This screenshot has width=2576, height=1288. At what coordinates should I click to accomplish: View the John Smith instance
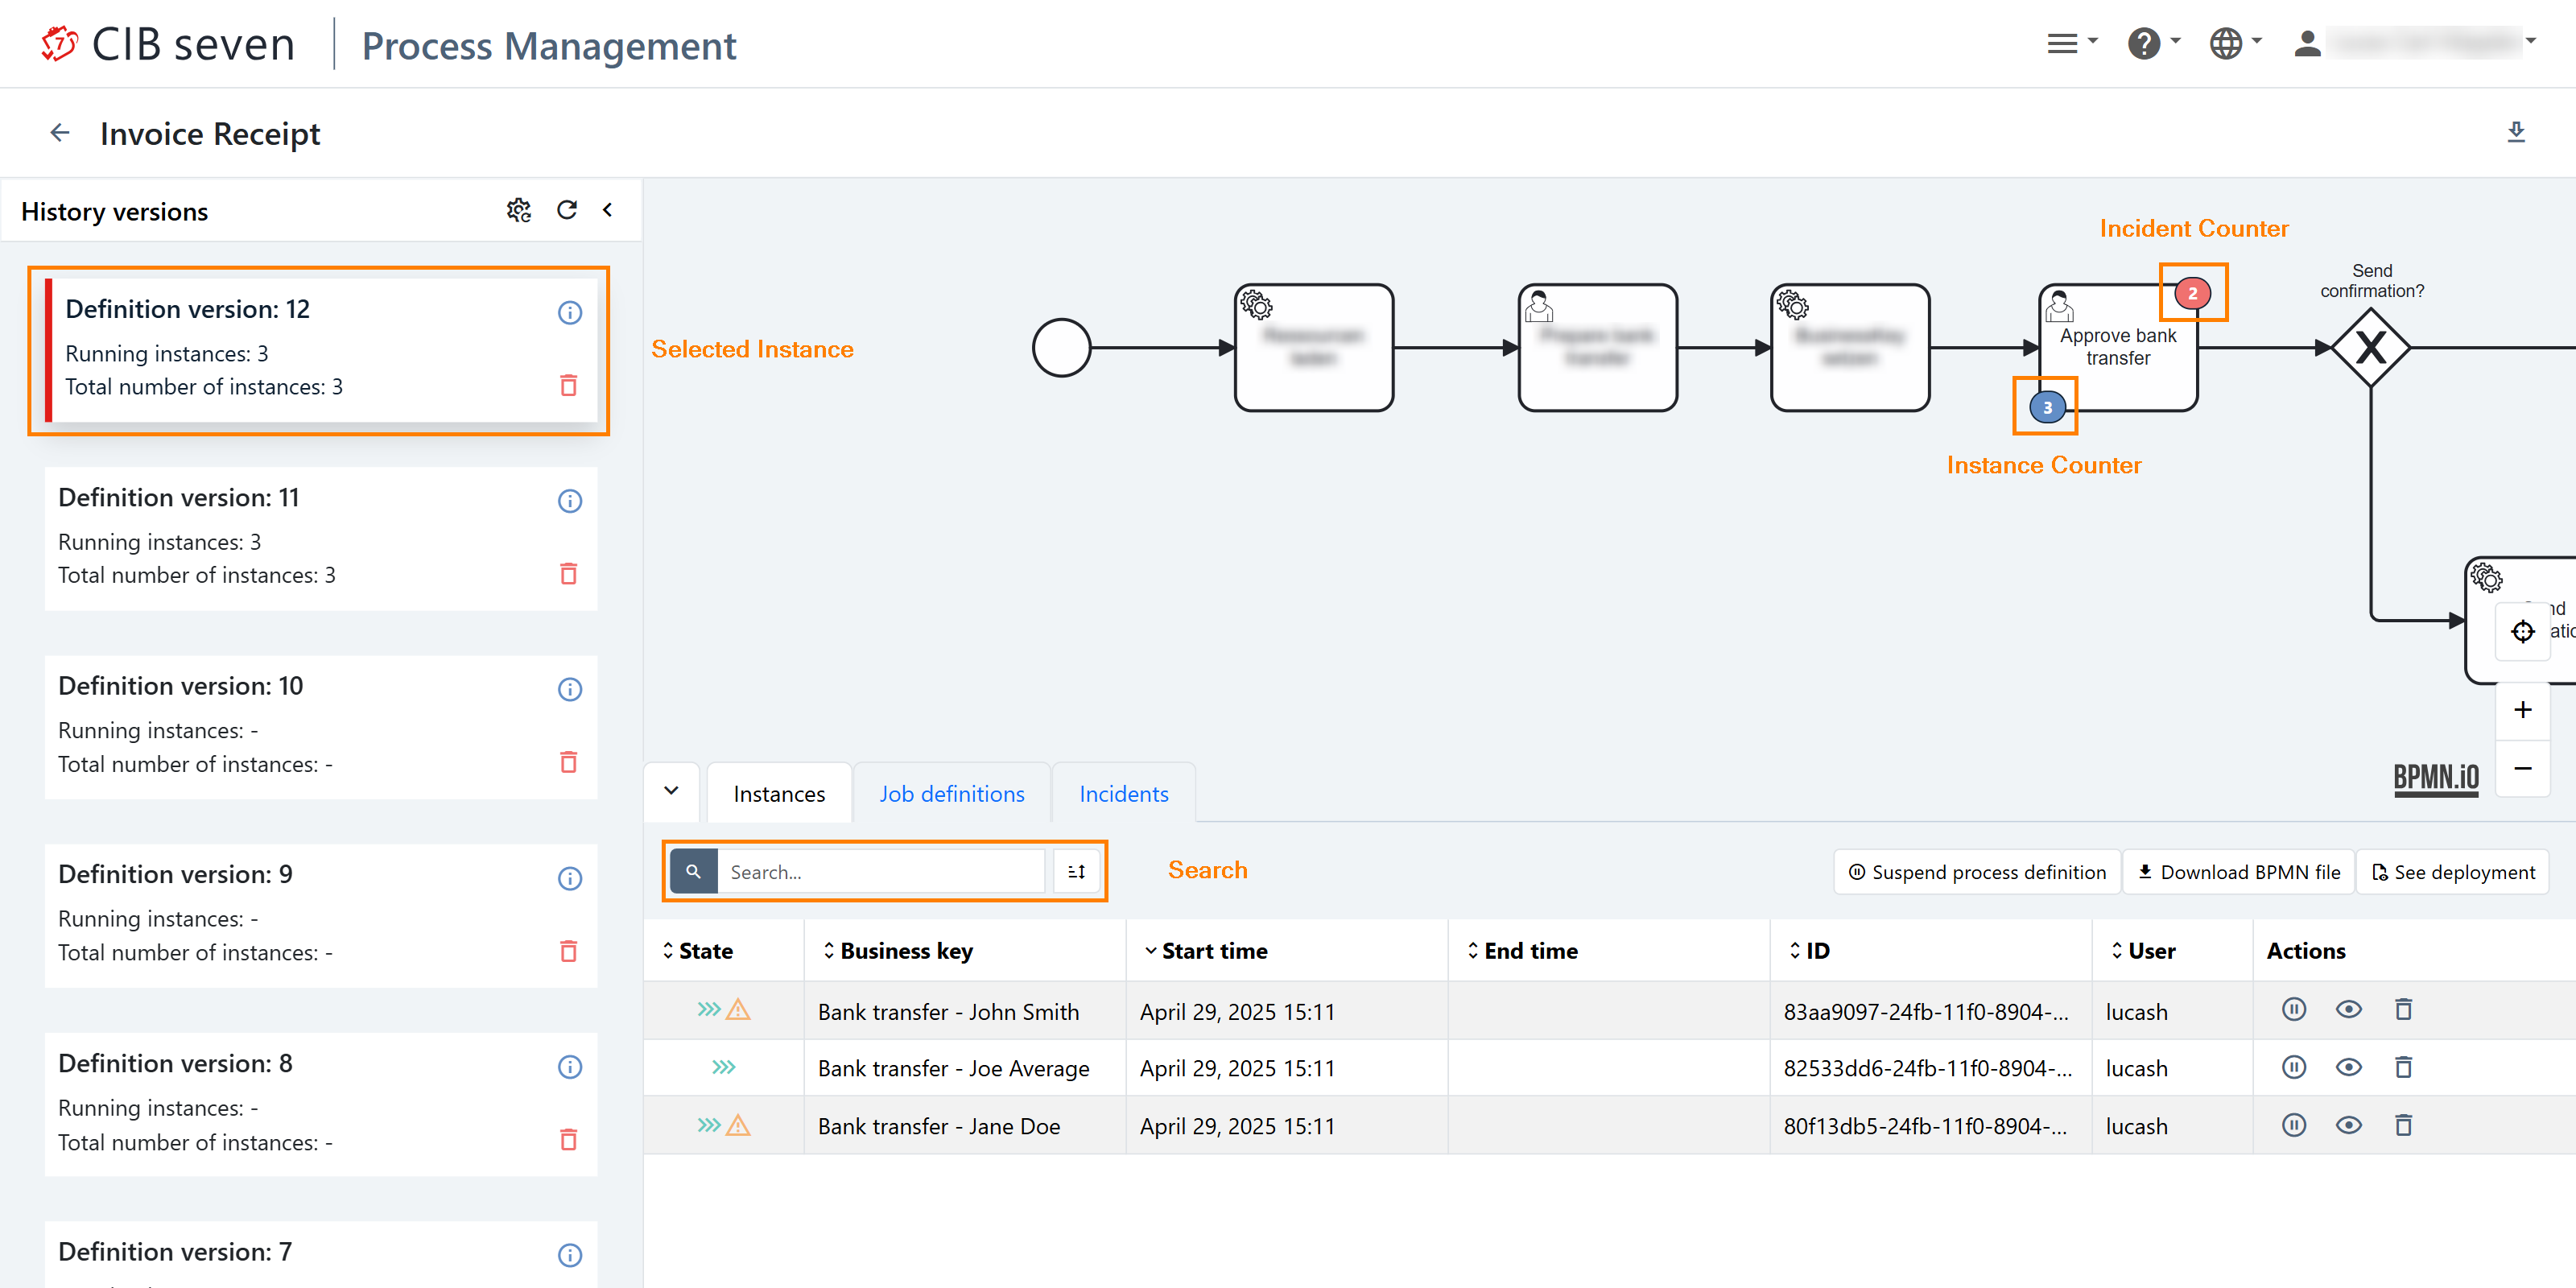[x=2348, y=1009]
